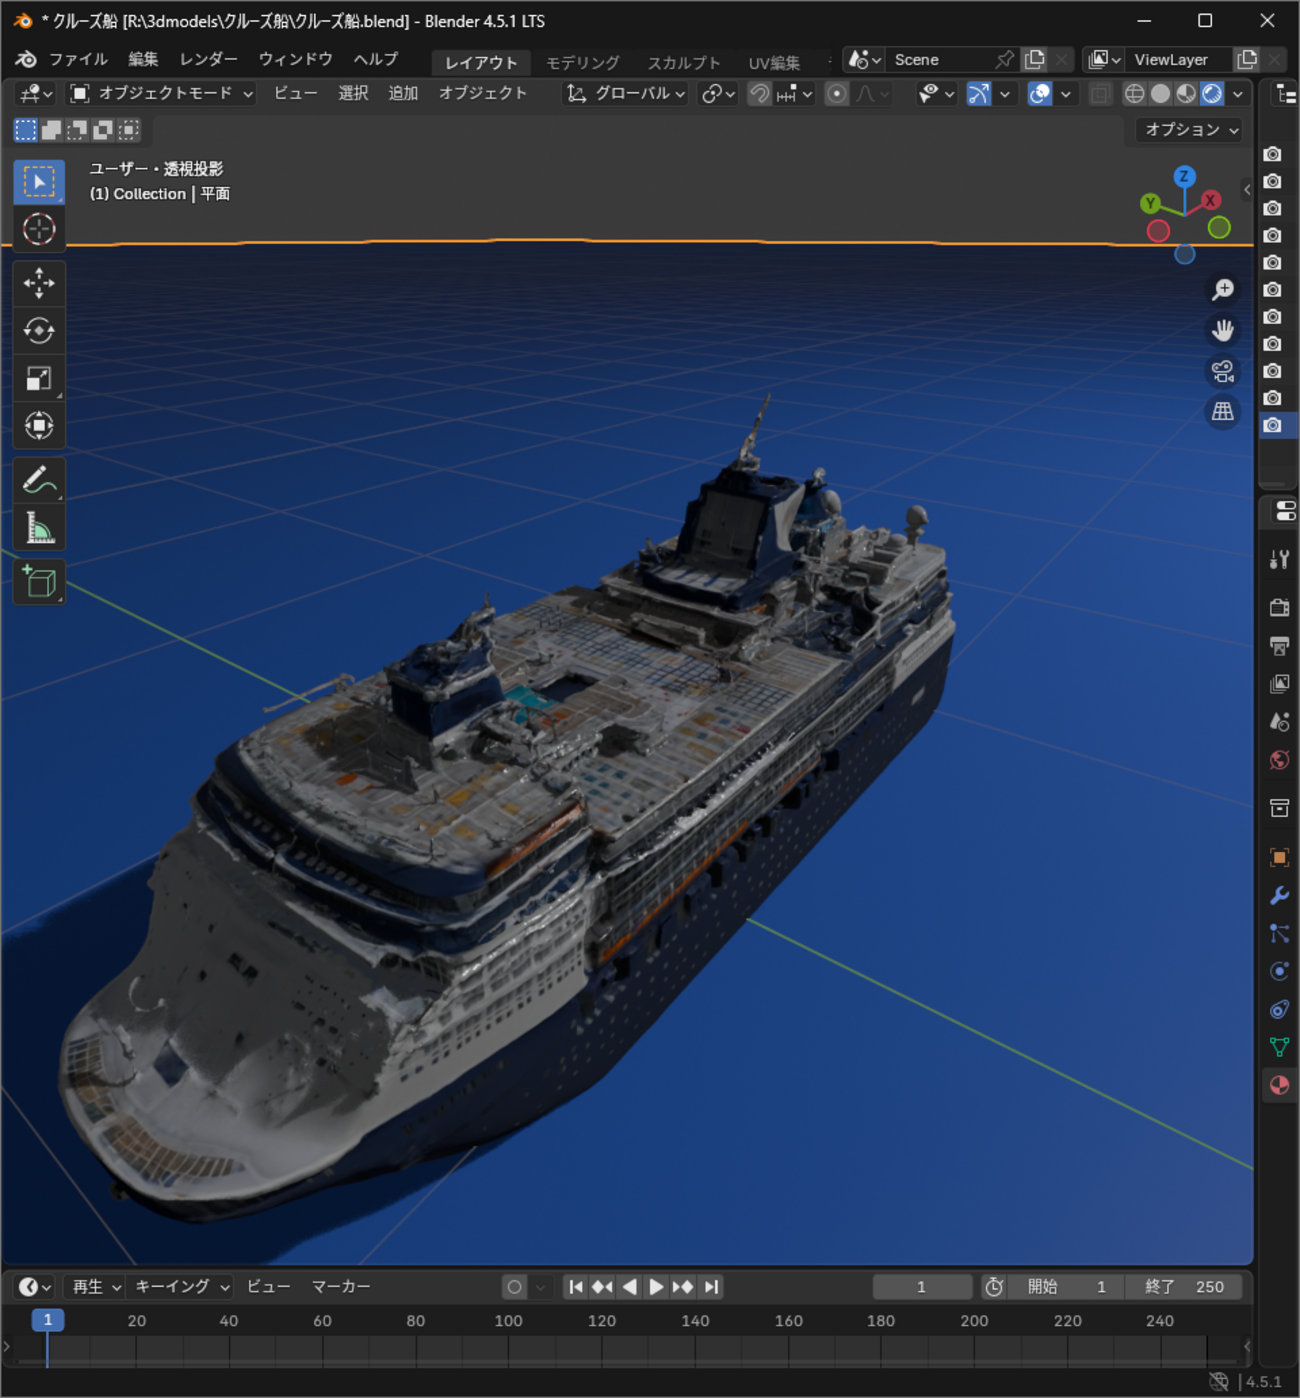Toggle camera view in viewport
This screenshot has height=1398, width=1300.
1222,372
